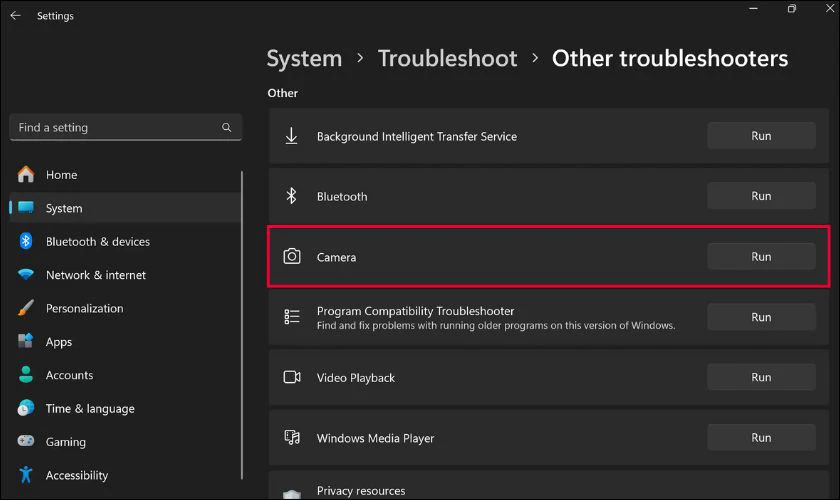Image resolution: width=840 pixels, height=500 pixels.
Task: Go to System in the breadcrumb
Action: click(x=304, y=58)
